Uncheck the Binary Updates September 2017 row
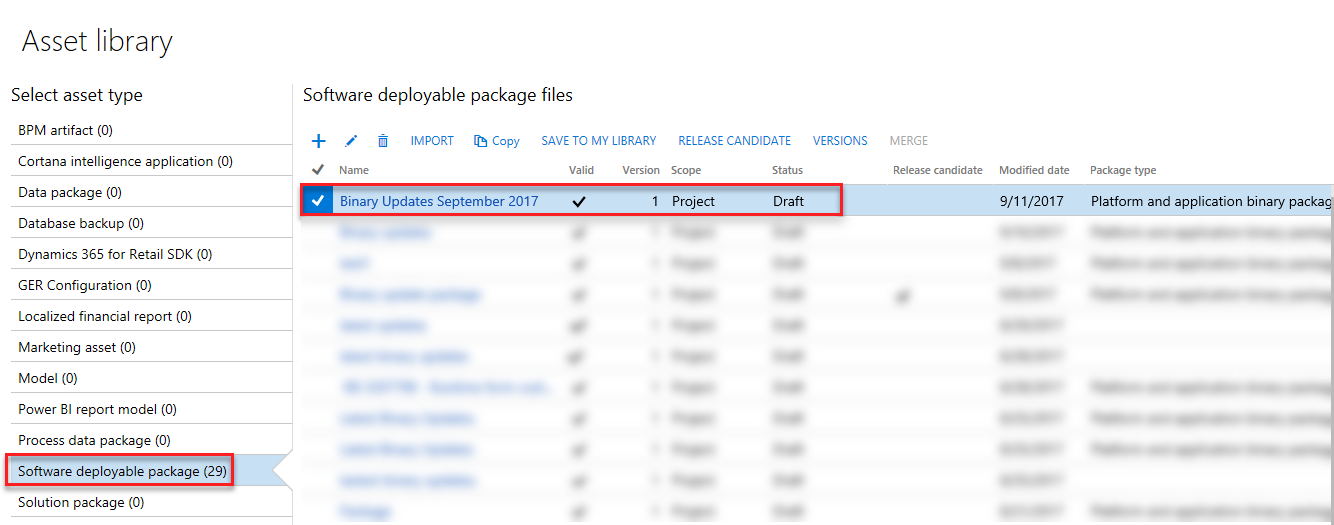This screenshot has width=1334, height=525. pyautogui.click(x=318, y=201)
